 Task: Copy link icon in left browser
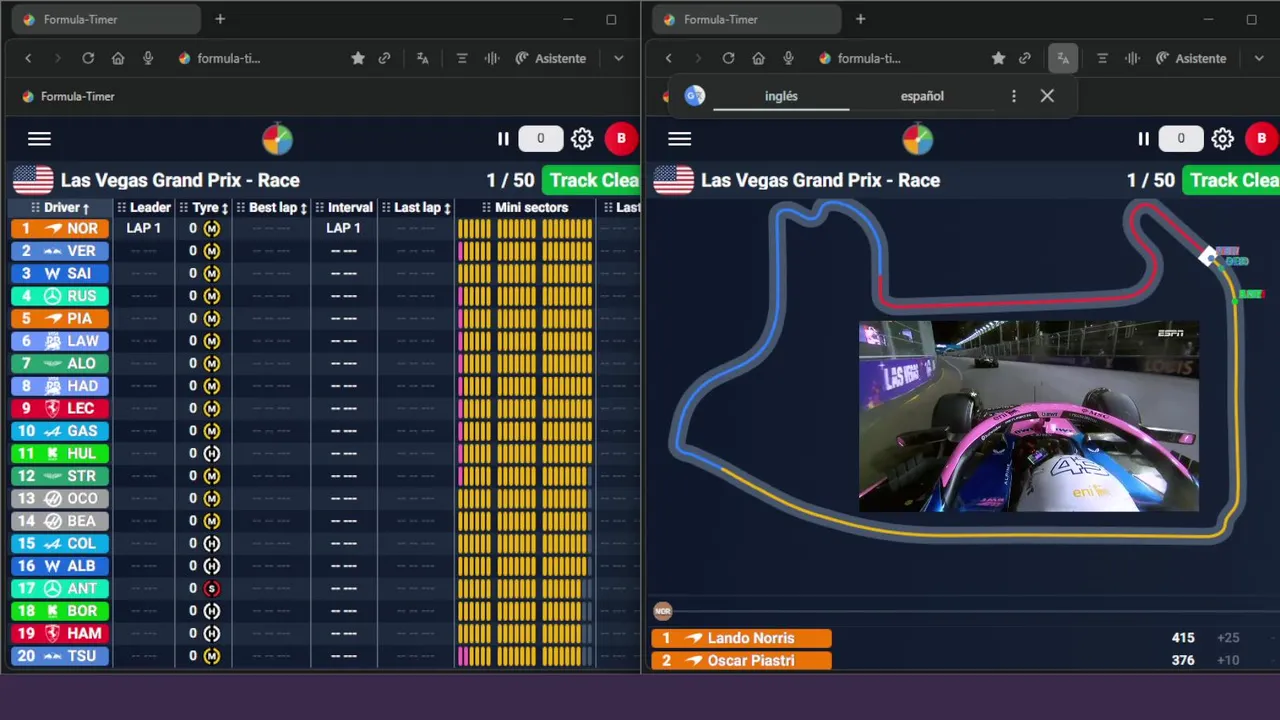[x=384, y=58]
